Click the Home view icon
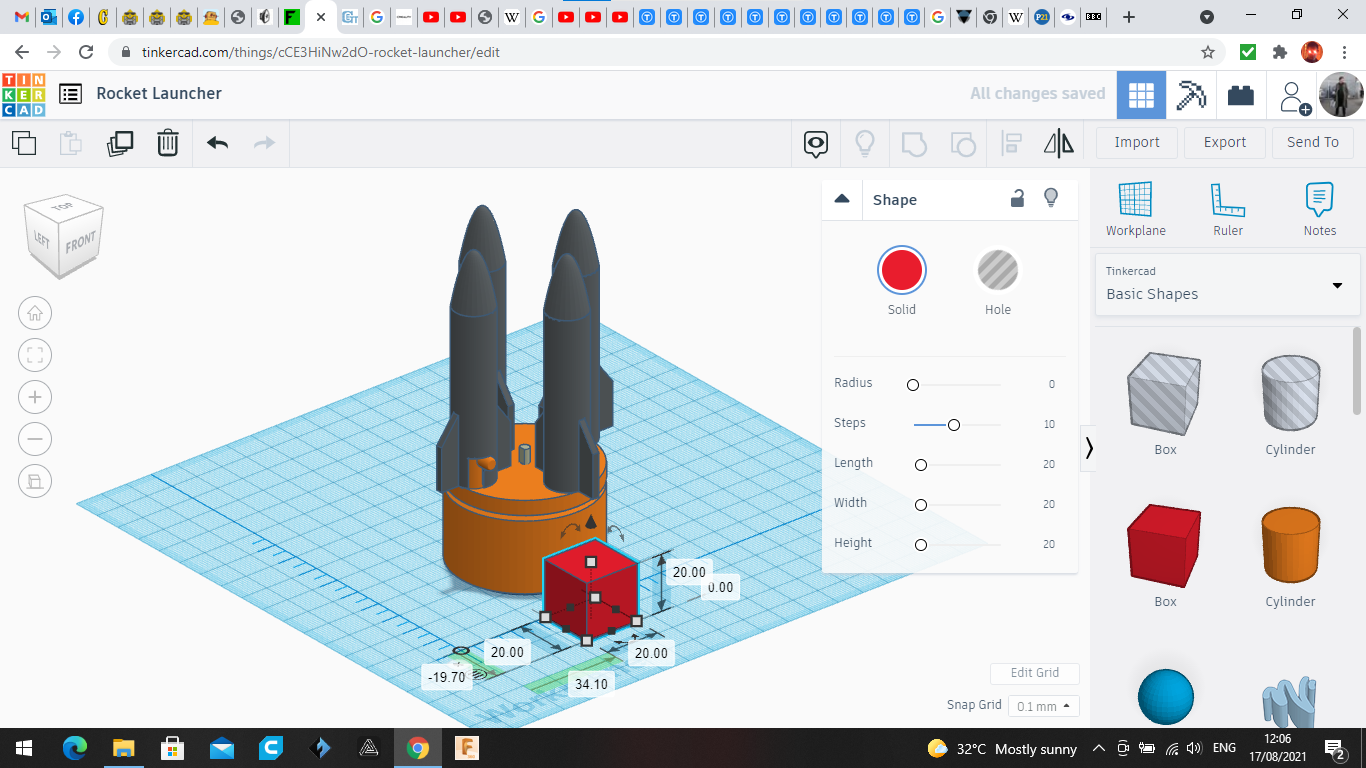The image size is (1366, 768). [35, 313]
